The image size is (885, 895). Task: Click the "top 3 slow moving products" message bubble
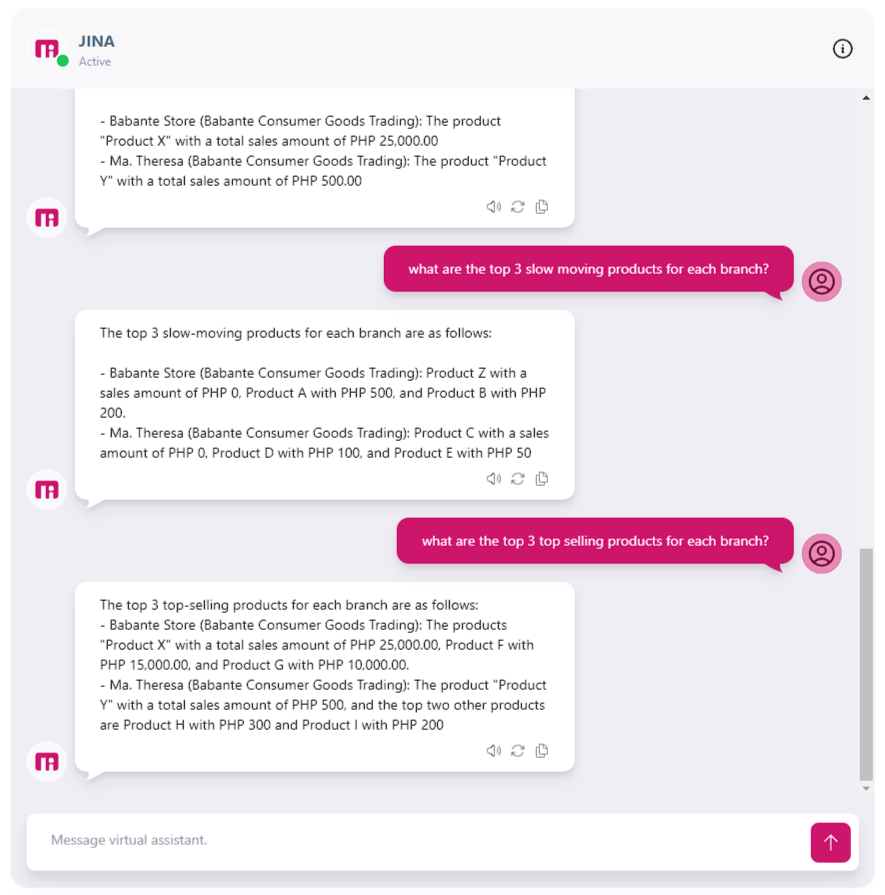[x=588, y=270]
